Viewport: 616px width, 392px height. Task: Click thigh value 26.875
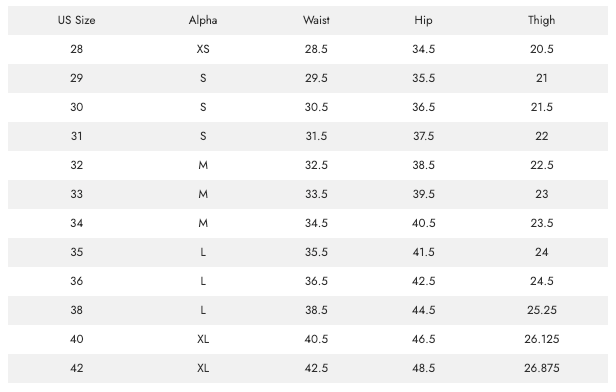pos(541,368)
